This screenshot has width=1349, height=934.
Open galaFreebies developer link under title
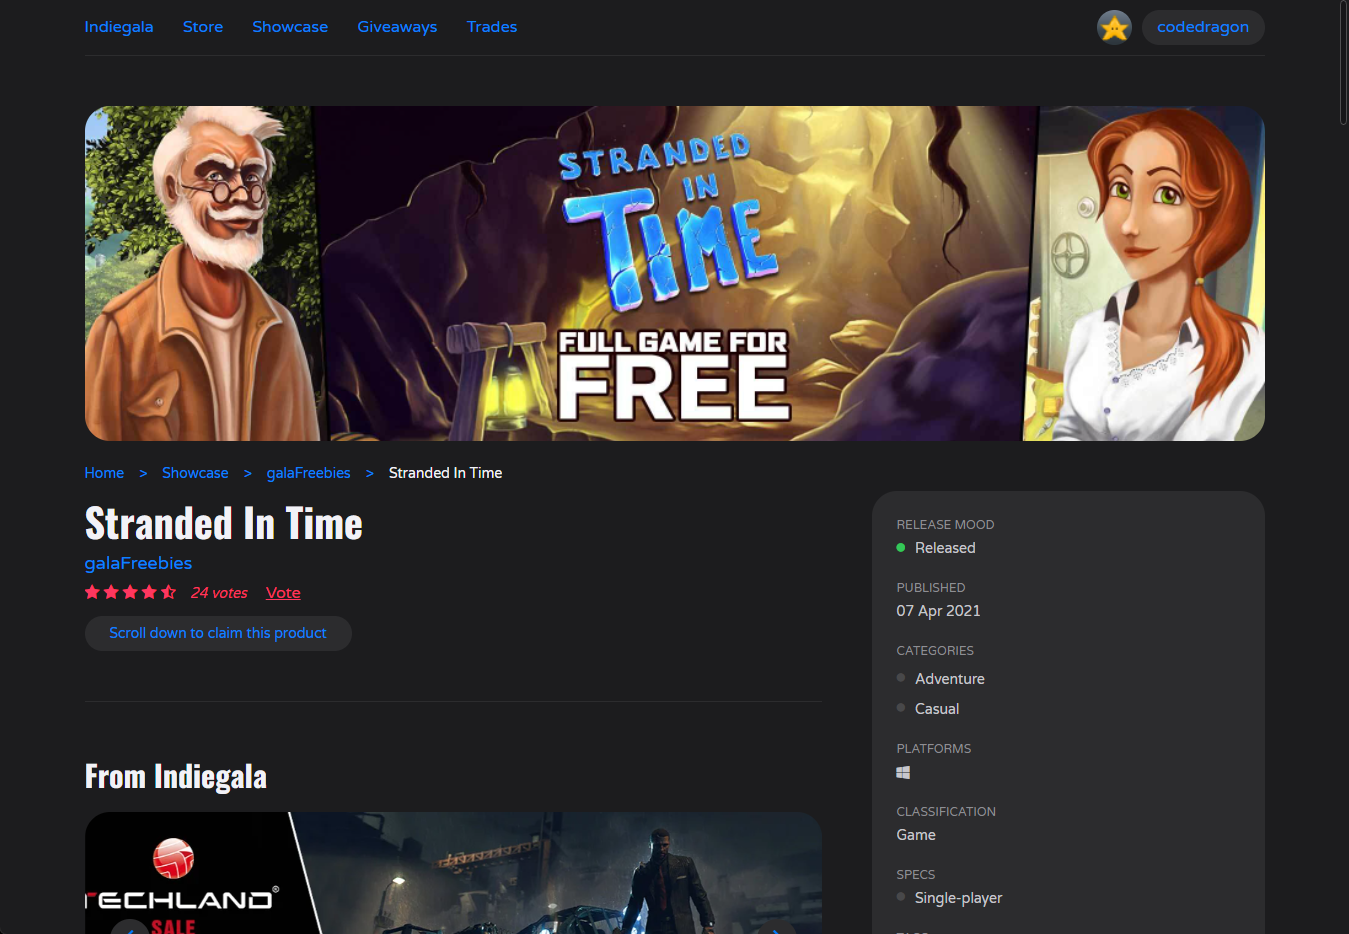[x=138, y=563]
